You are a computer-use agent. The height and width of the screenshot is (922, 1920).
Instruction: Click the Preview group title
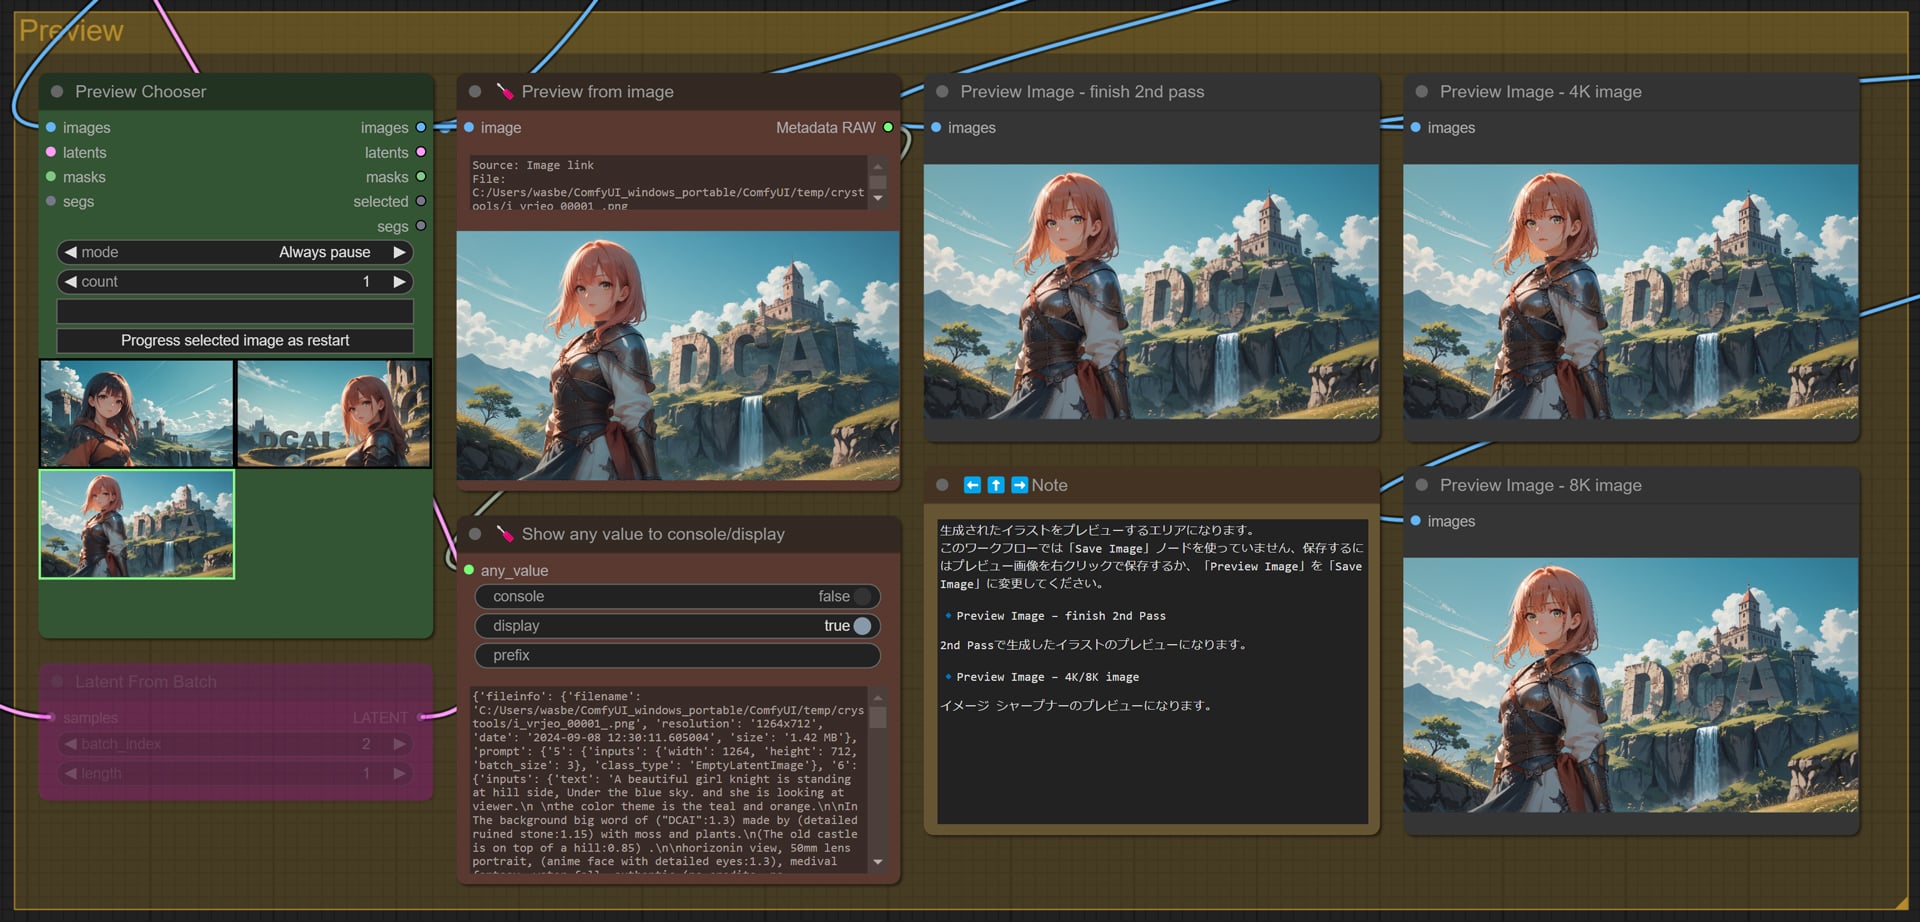click(x=71, y=31)
